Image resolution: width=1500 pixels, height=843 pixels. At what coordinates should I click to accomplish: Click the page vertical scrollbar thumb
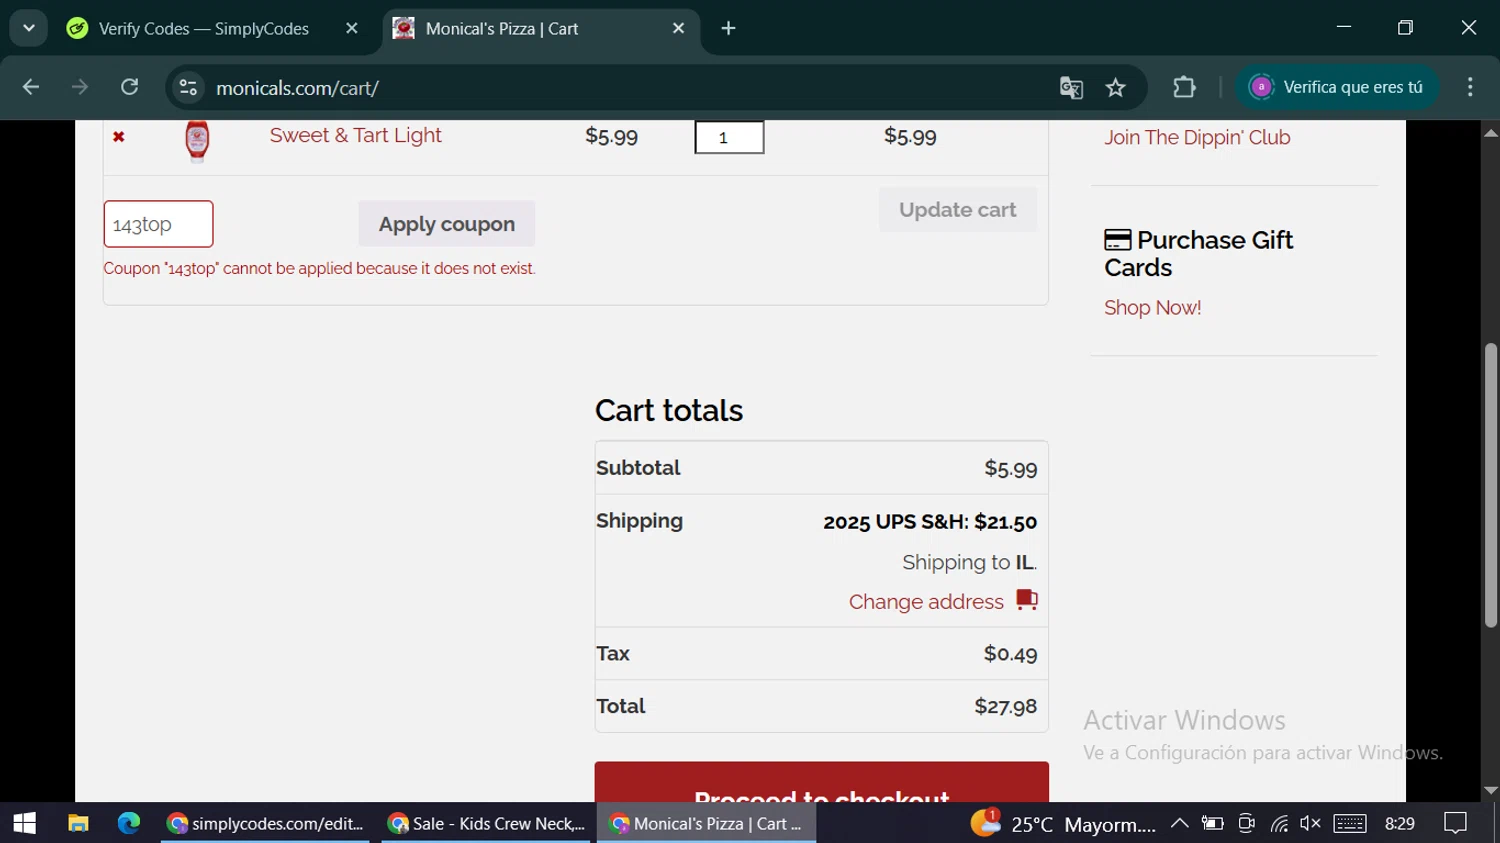click(1491, 485)
